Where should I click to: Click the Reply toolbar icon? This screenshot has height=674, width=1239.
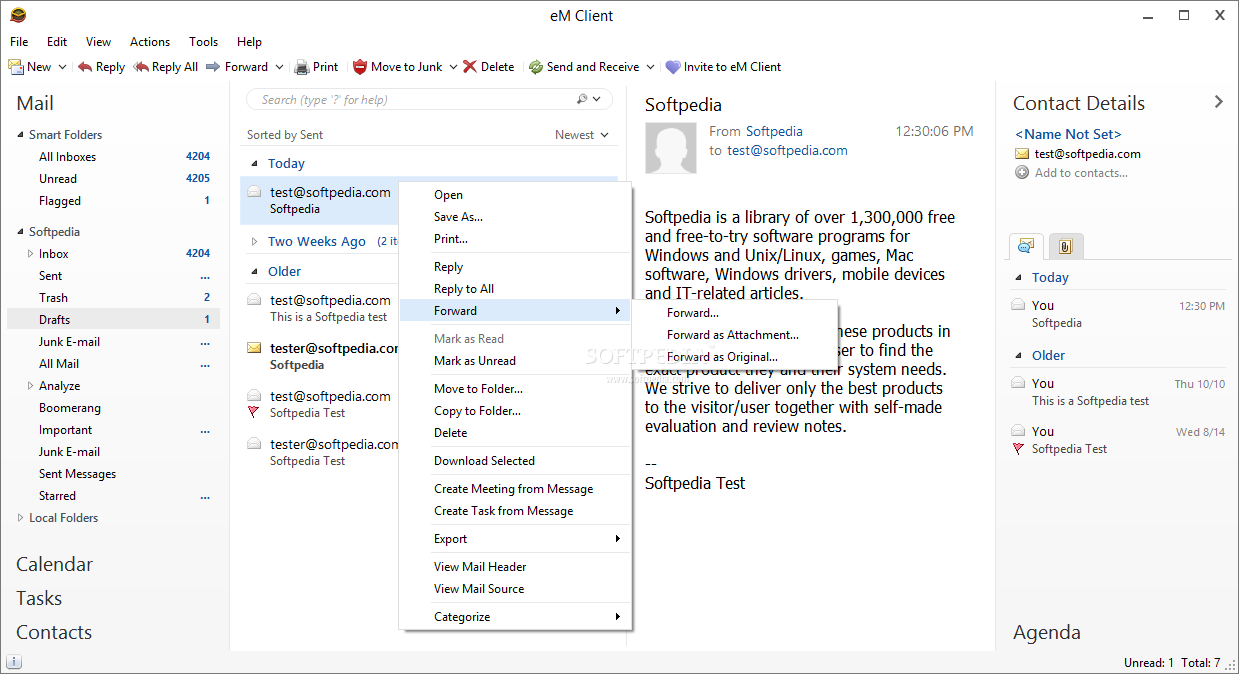click(x=85, y=67)
